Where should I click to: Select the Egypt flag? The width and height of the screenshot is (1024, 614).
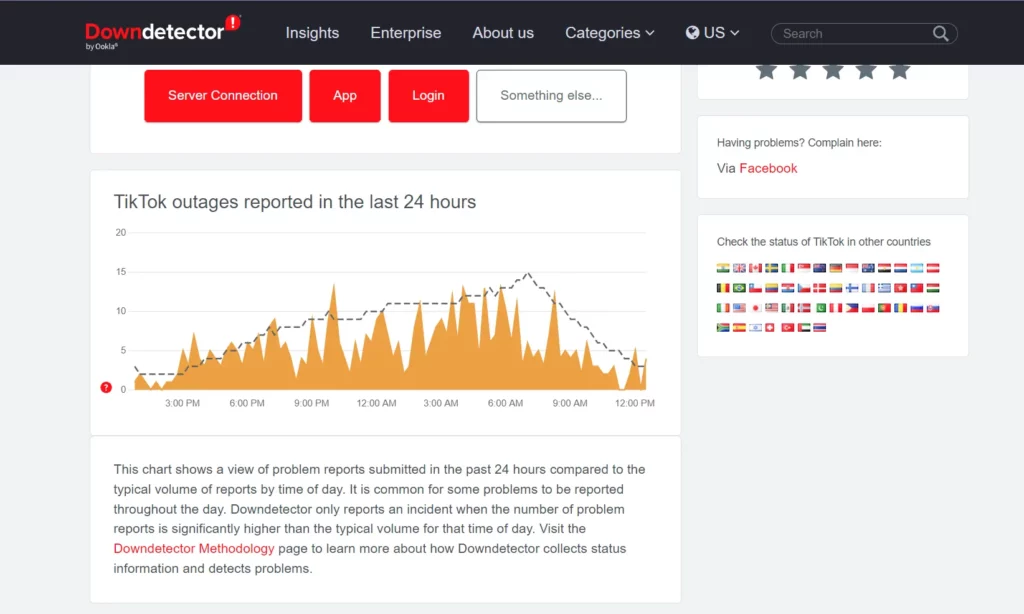(x=884, y=268)
